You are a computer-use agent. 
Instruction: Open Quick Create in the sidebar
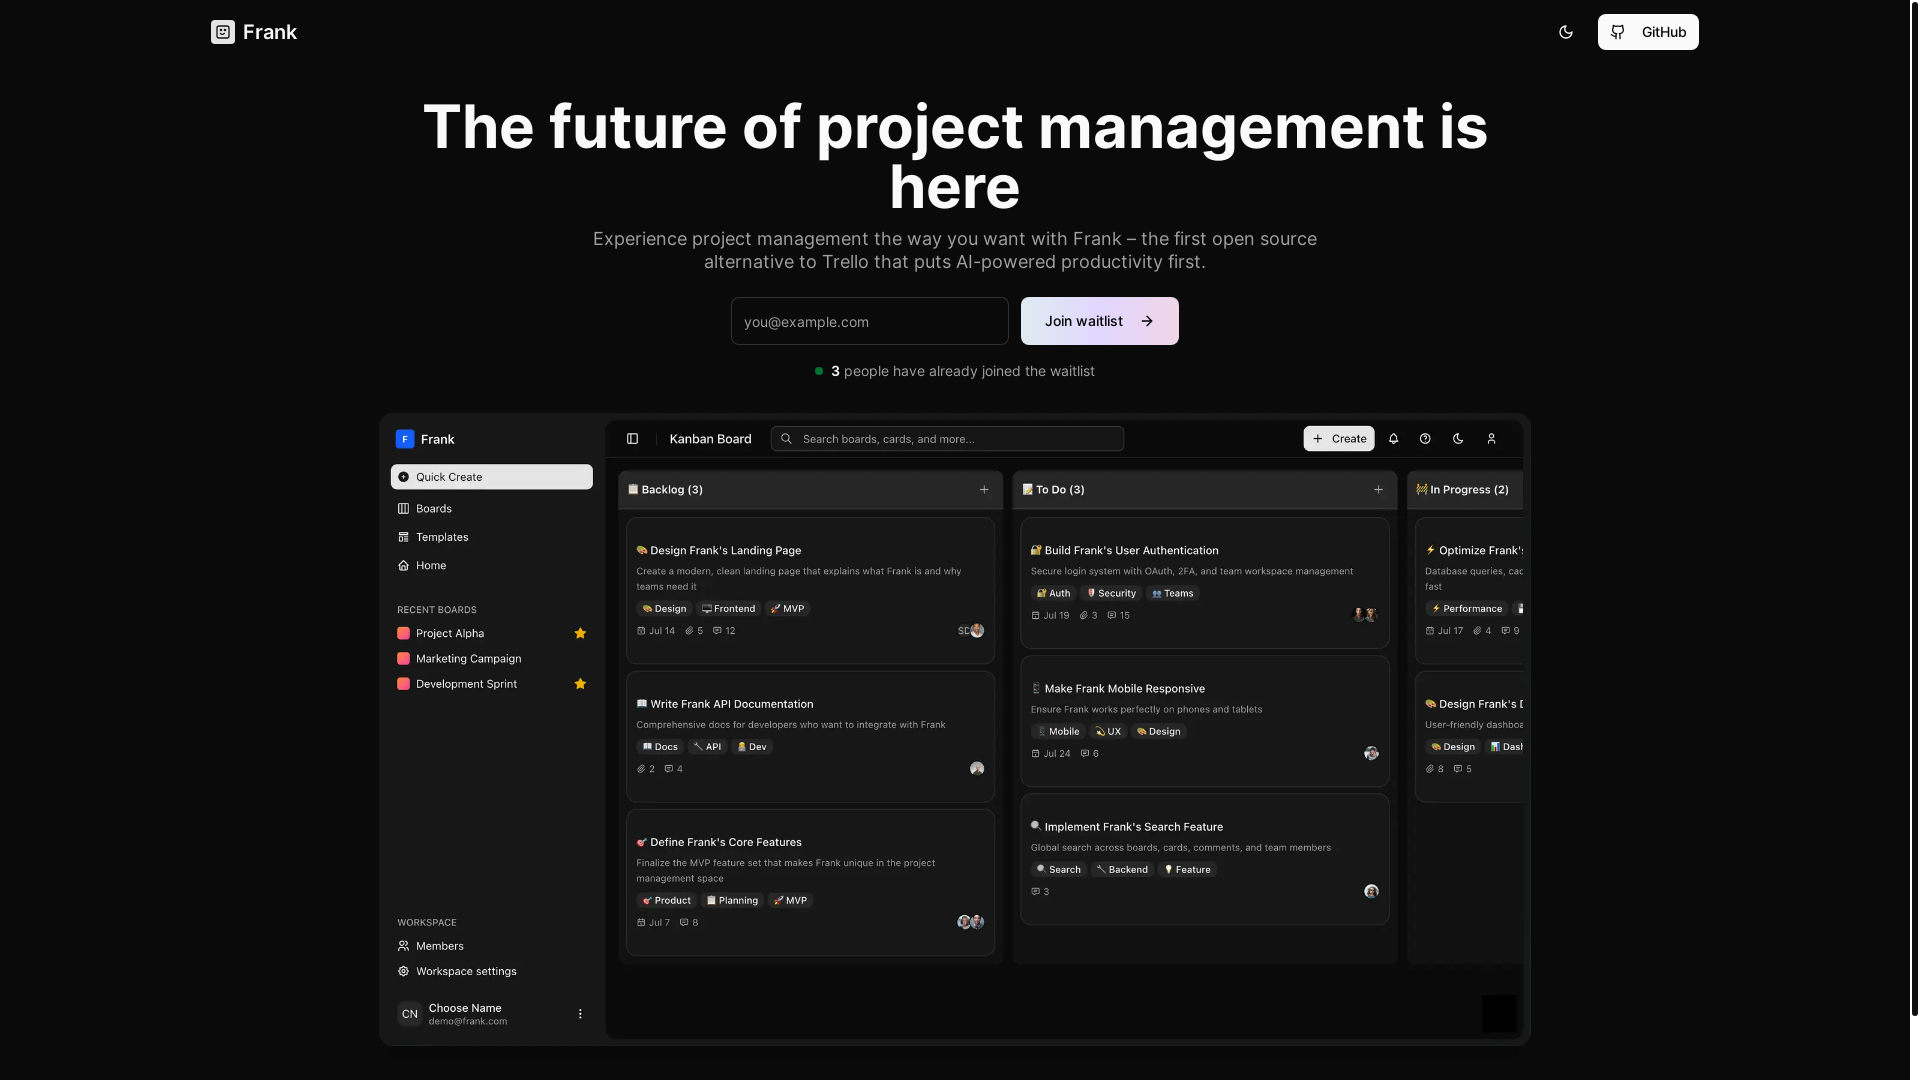click(x=492, y=477)
